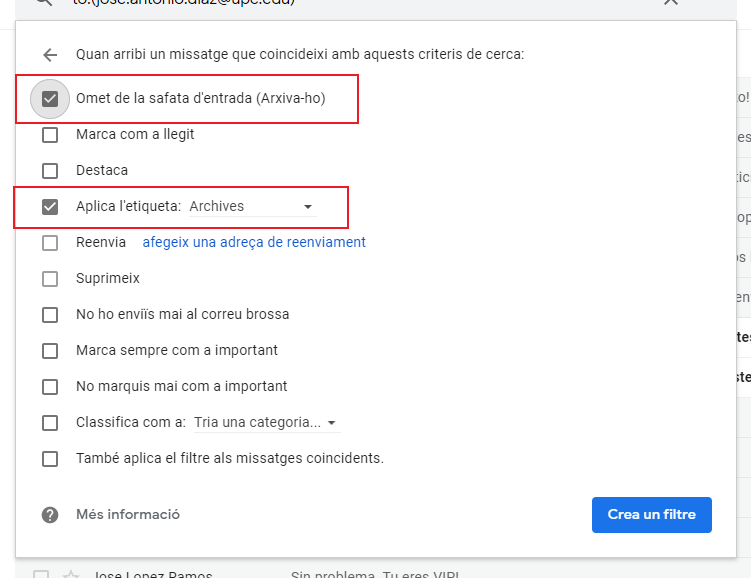Uncheck 'Omet de la safata d'entrada'
The image size is (751, 578).
50,99
